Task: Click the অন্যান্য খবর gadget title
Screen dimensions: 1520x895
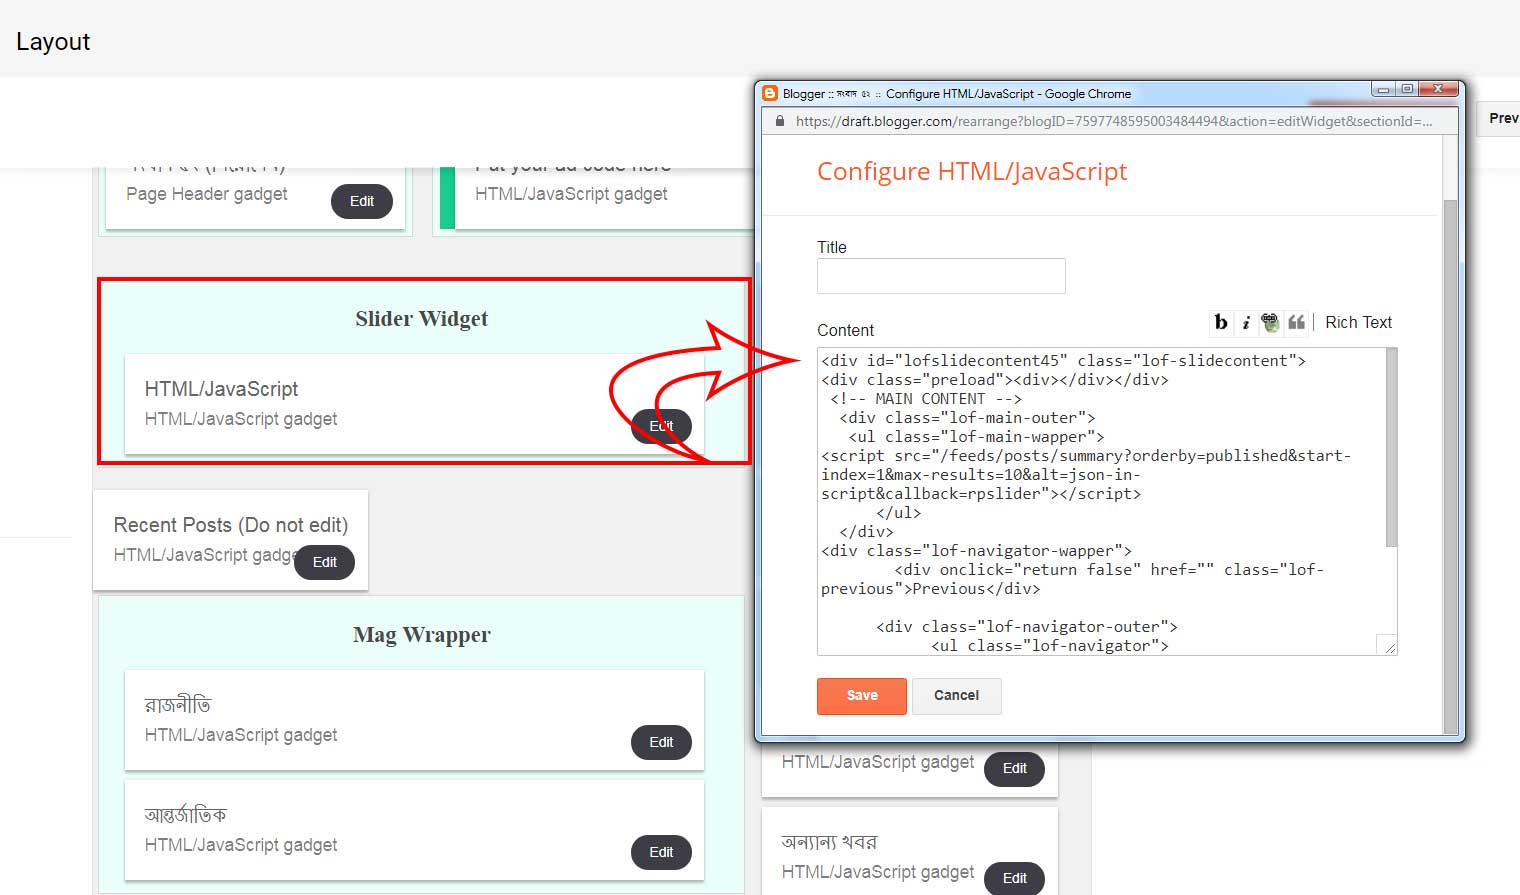Action: pos(829,842)
